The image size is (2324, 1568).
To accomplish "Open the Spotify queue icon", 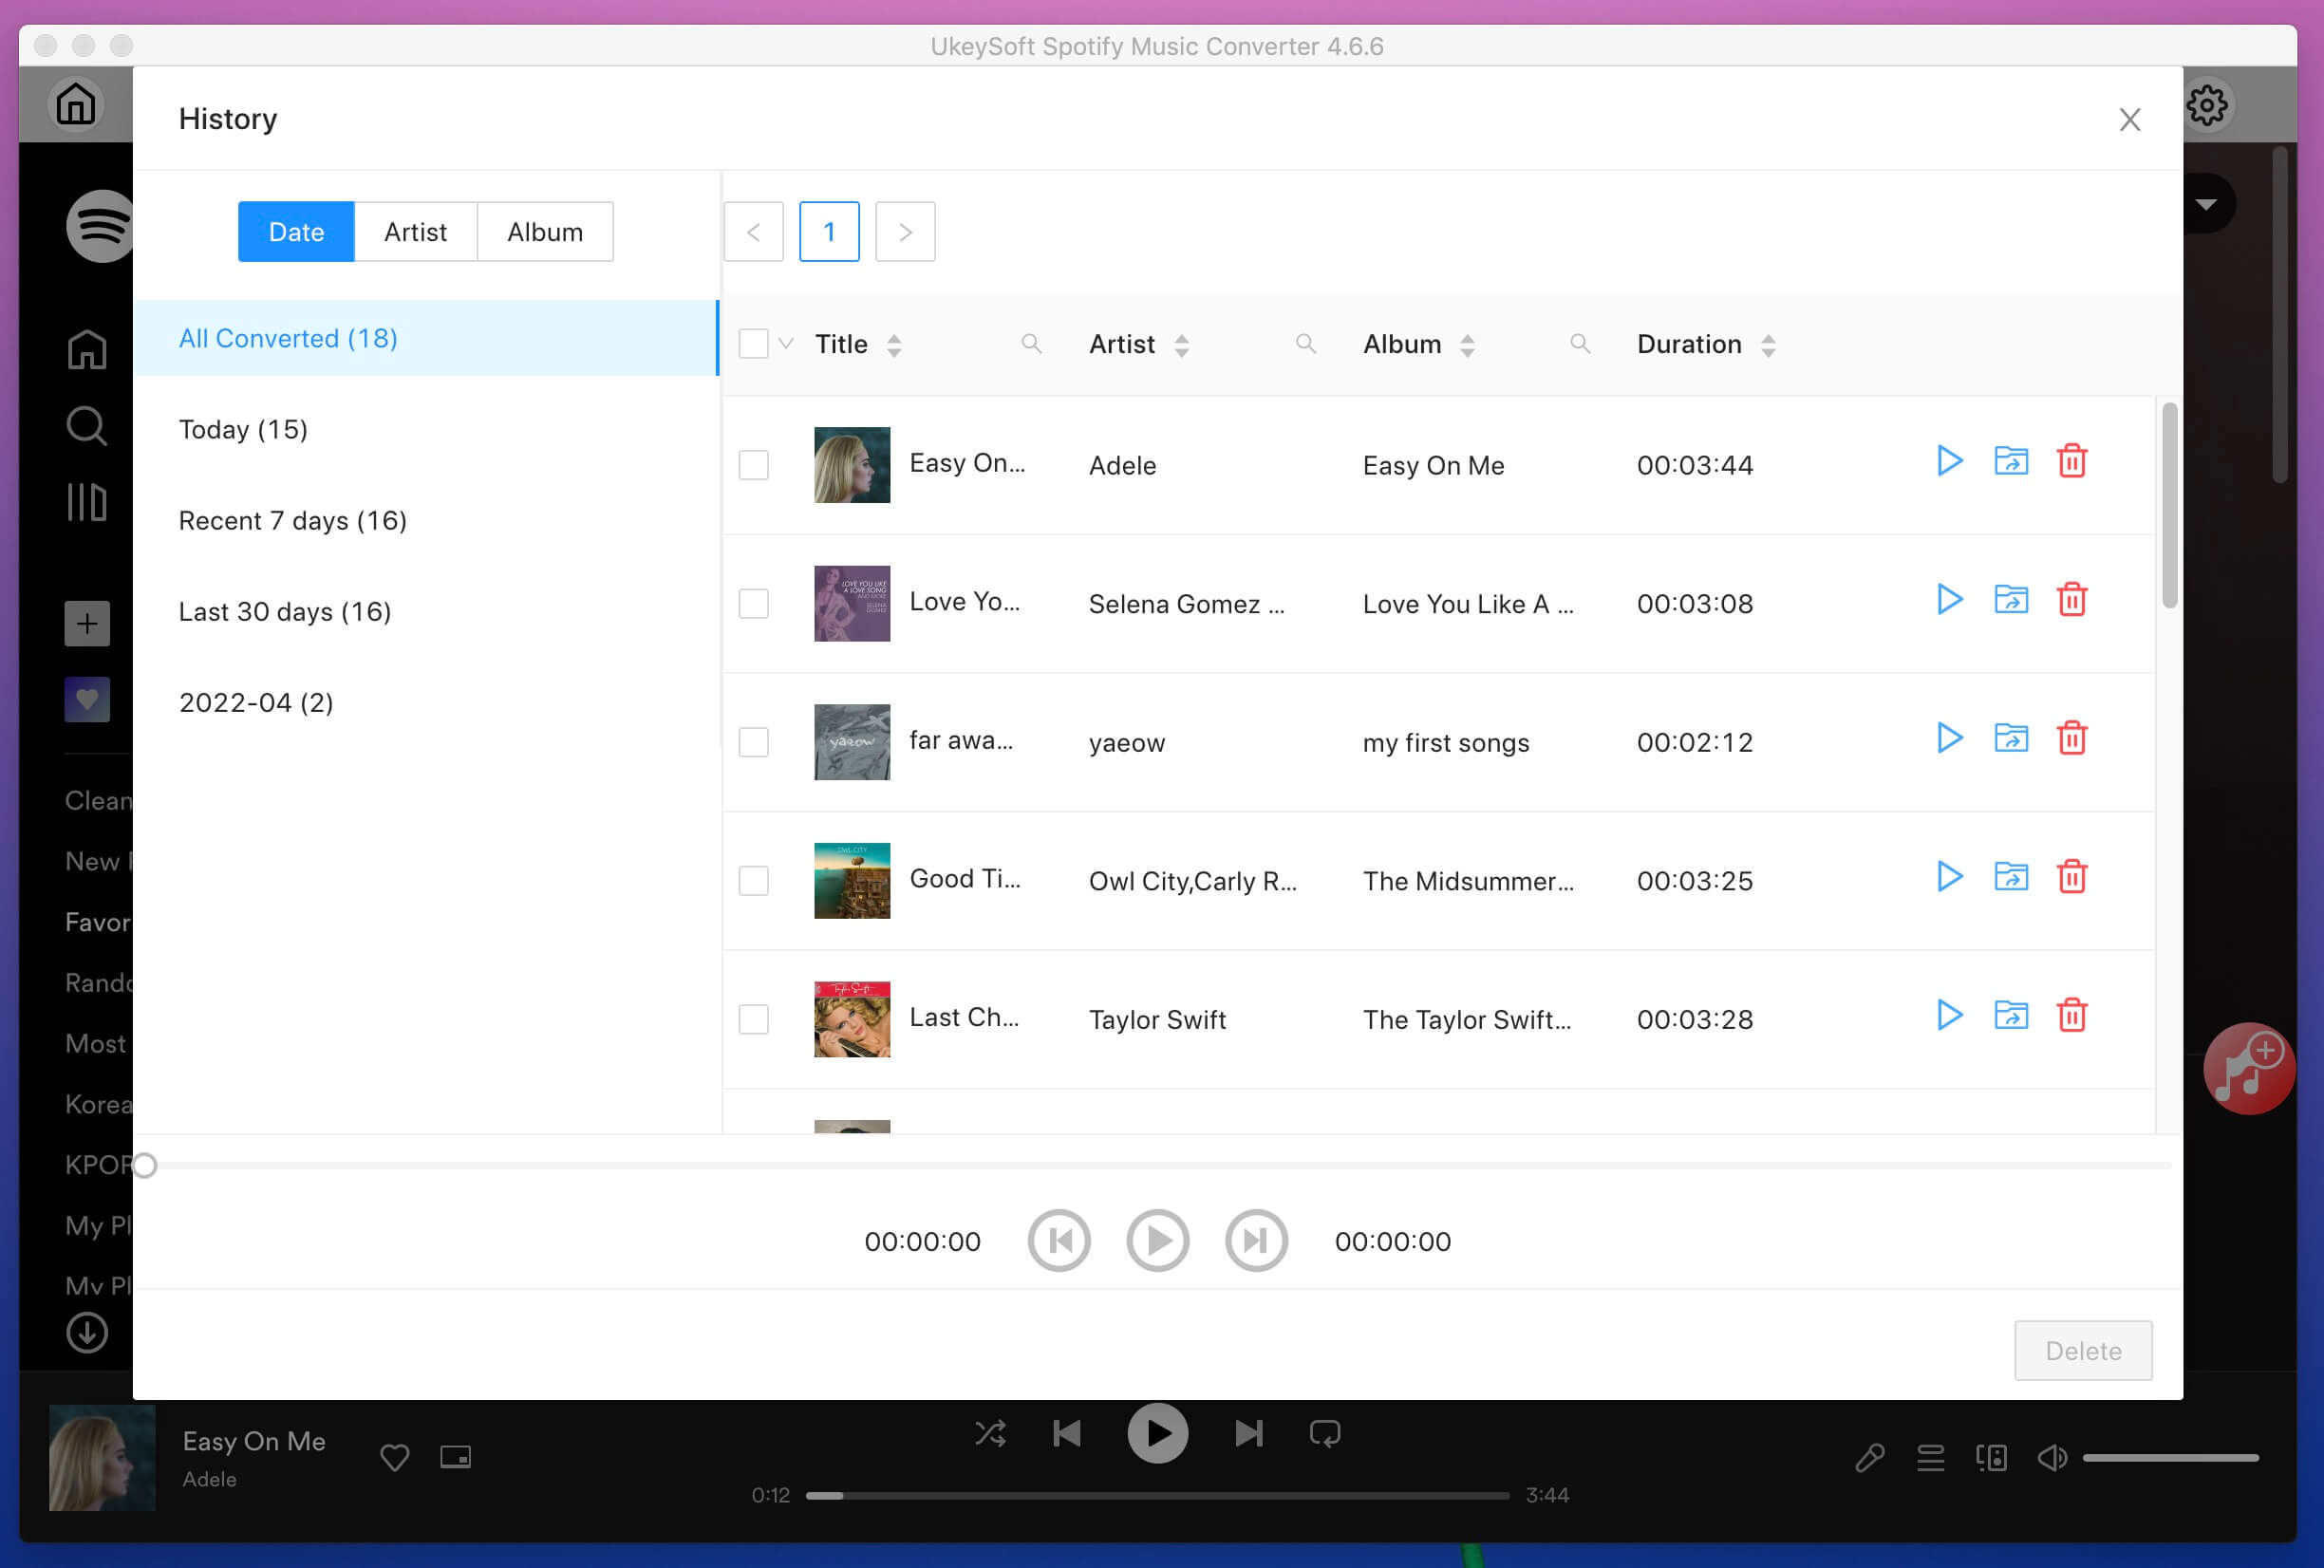I will [x=1930, y=1458].
